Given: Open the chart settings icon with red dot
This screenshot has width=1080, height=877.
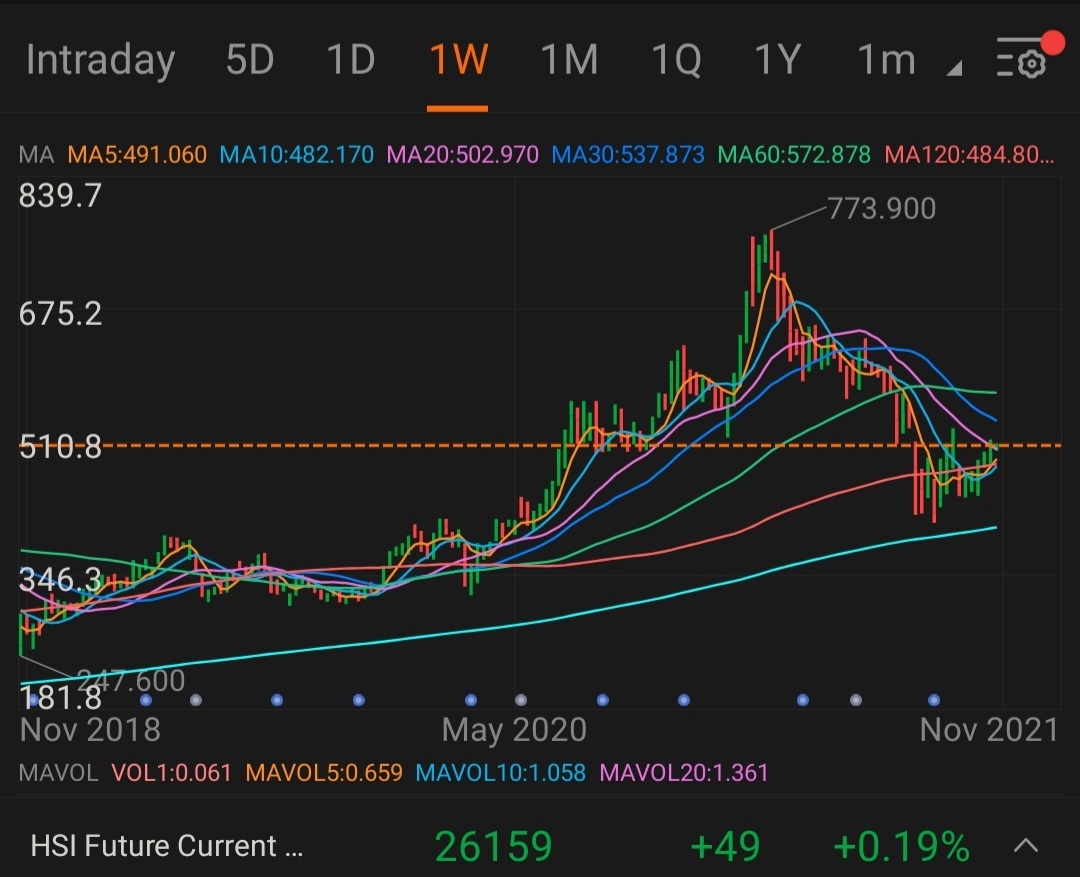Looking at the screenshot, I should (1022, 62).
